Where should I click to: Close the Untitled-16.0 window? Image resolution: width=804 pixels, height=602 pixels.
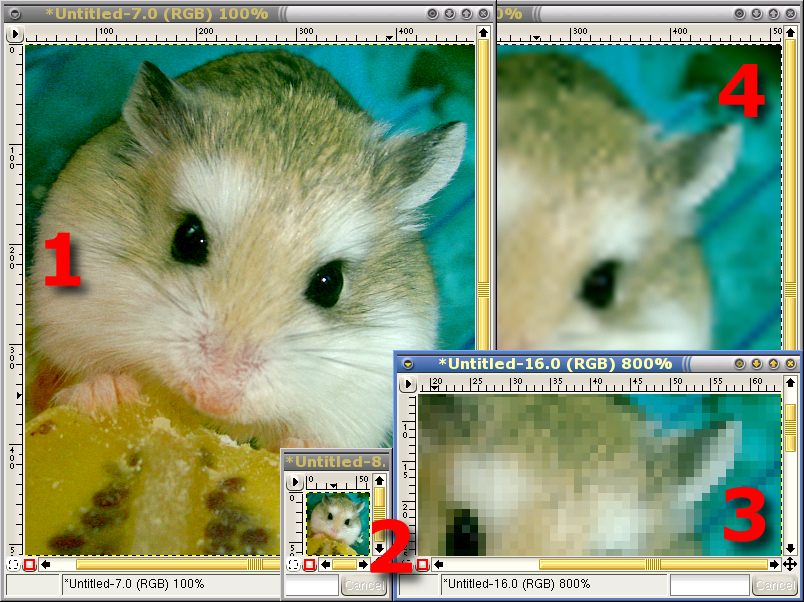(x=790, y=364)
